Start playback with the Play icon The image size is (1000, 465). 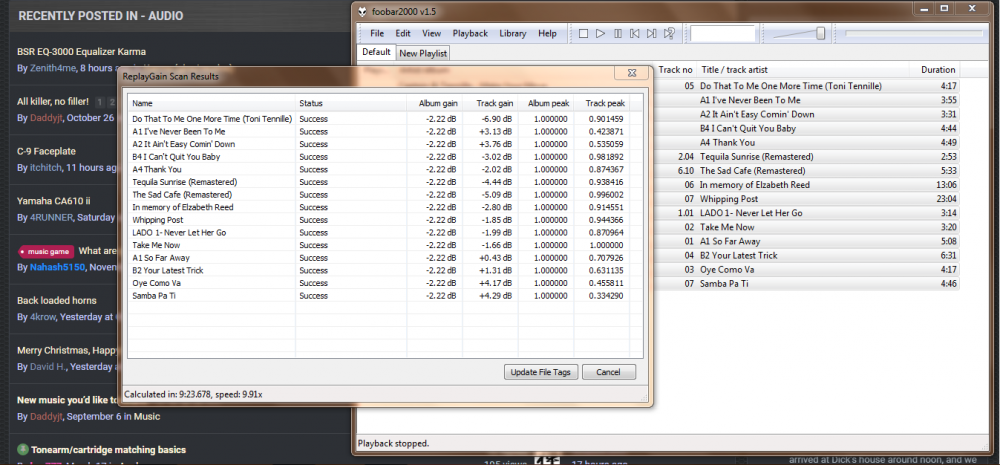tap(600, 34)
